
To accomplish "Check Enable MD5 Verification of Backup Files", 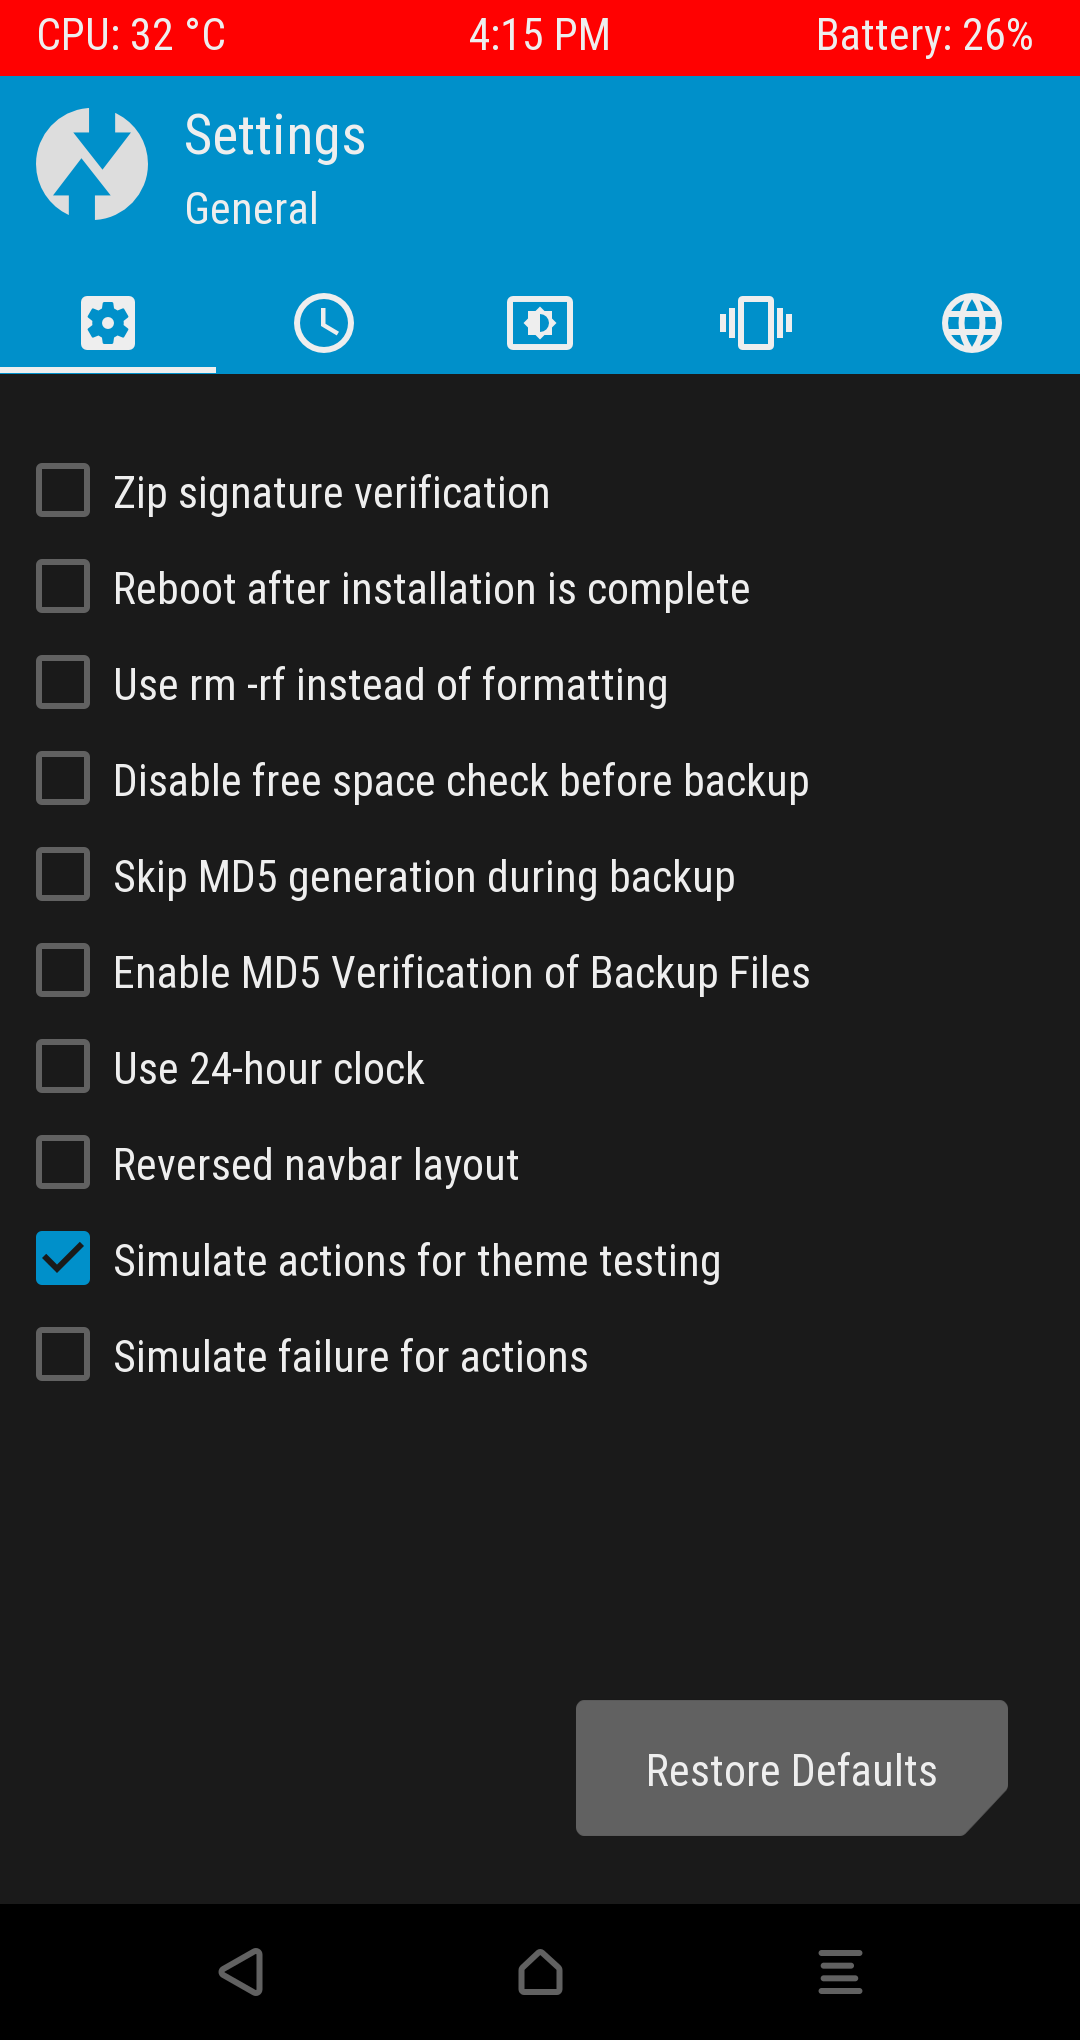I will pyautogui.click(x=63, y=970).
